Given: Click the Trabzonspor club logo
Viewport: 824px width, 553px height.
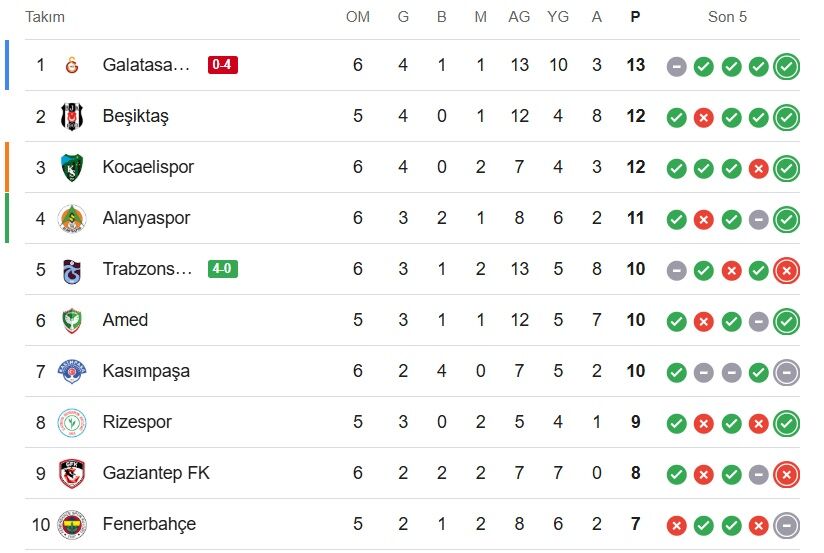Looking at the screenshot, I should coord(72,271).
